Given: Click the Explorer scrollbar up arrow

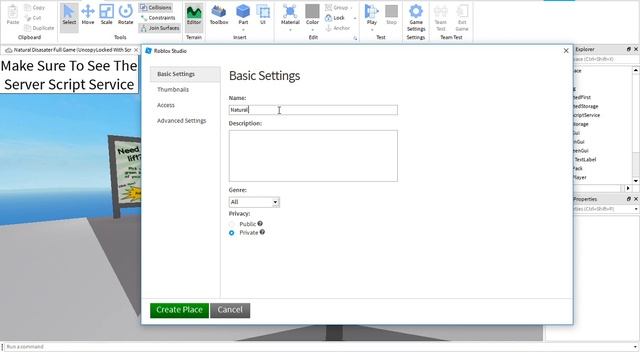Looking at the screenshot, I should point(636,70).
